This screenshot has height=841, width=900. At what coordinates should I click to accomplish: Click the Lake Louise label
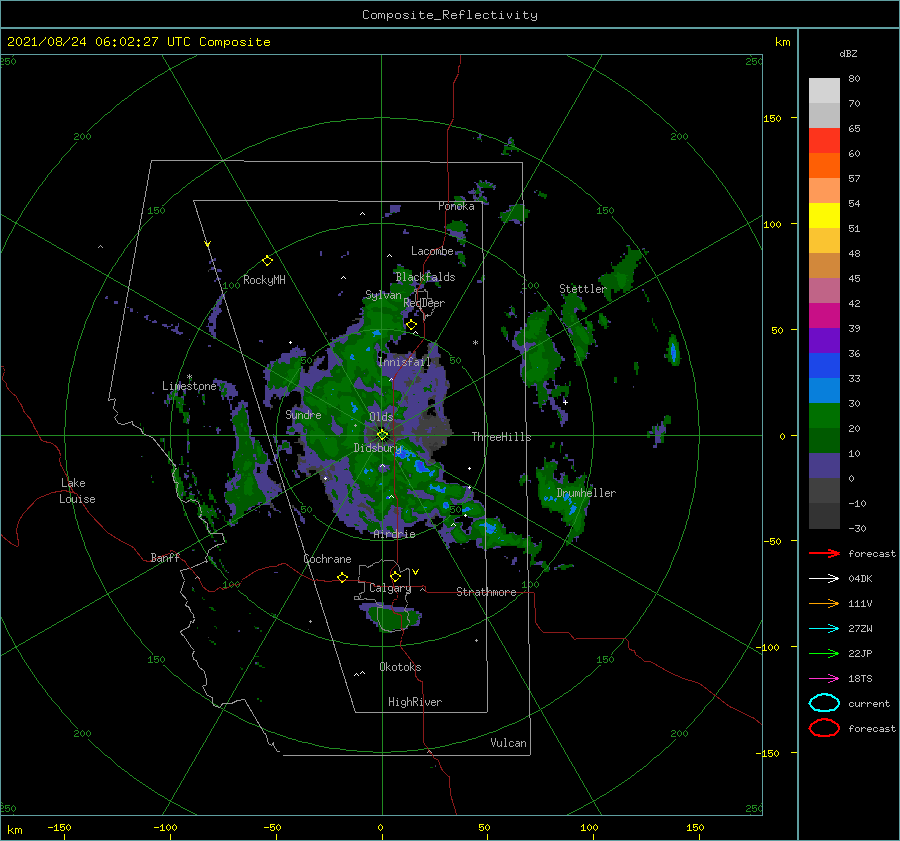click(77, 491)
